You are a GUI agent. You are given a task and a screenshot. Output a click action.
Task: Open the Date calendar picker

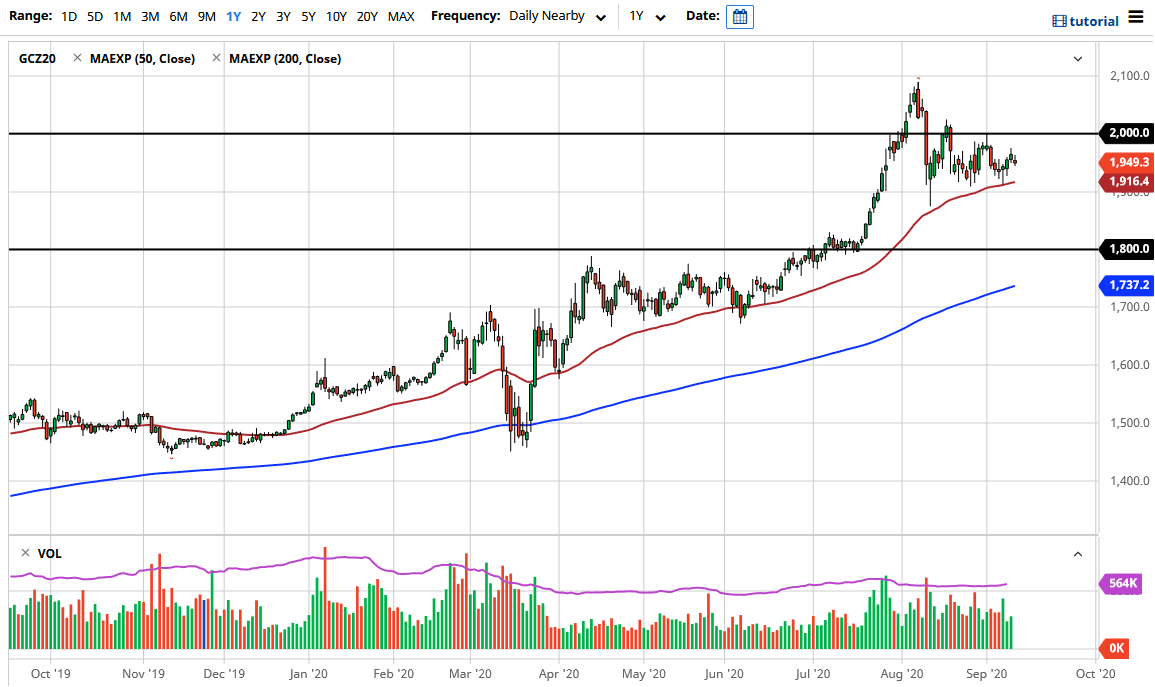[740, 16]
